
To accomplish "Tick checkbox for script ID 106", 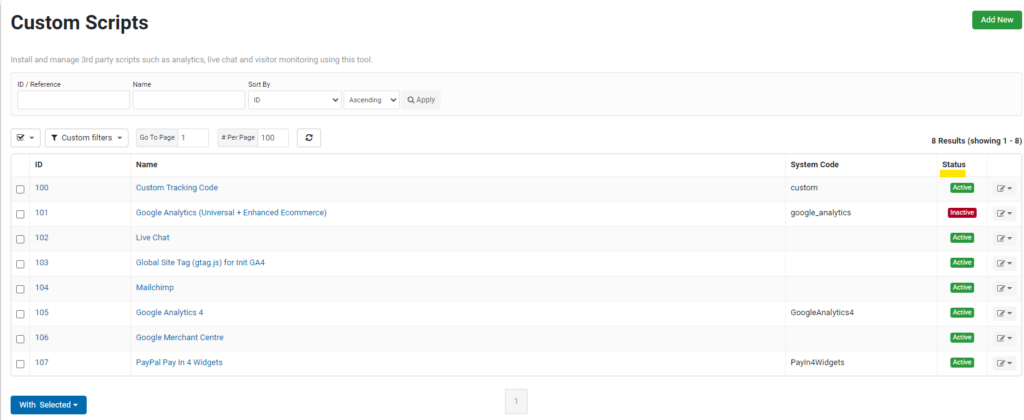I will pyautogui.click(x=20, y=339).
